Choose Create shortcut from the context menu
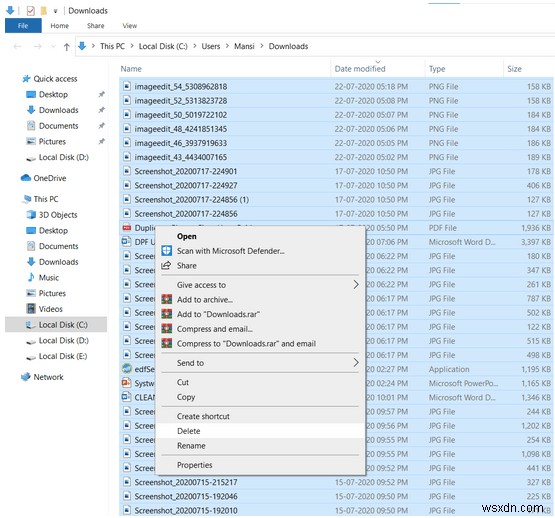 pos(260,416)
